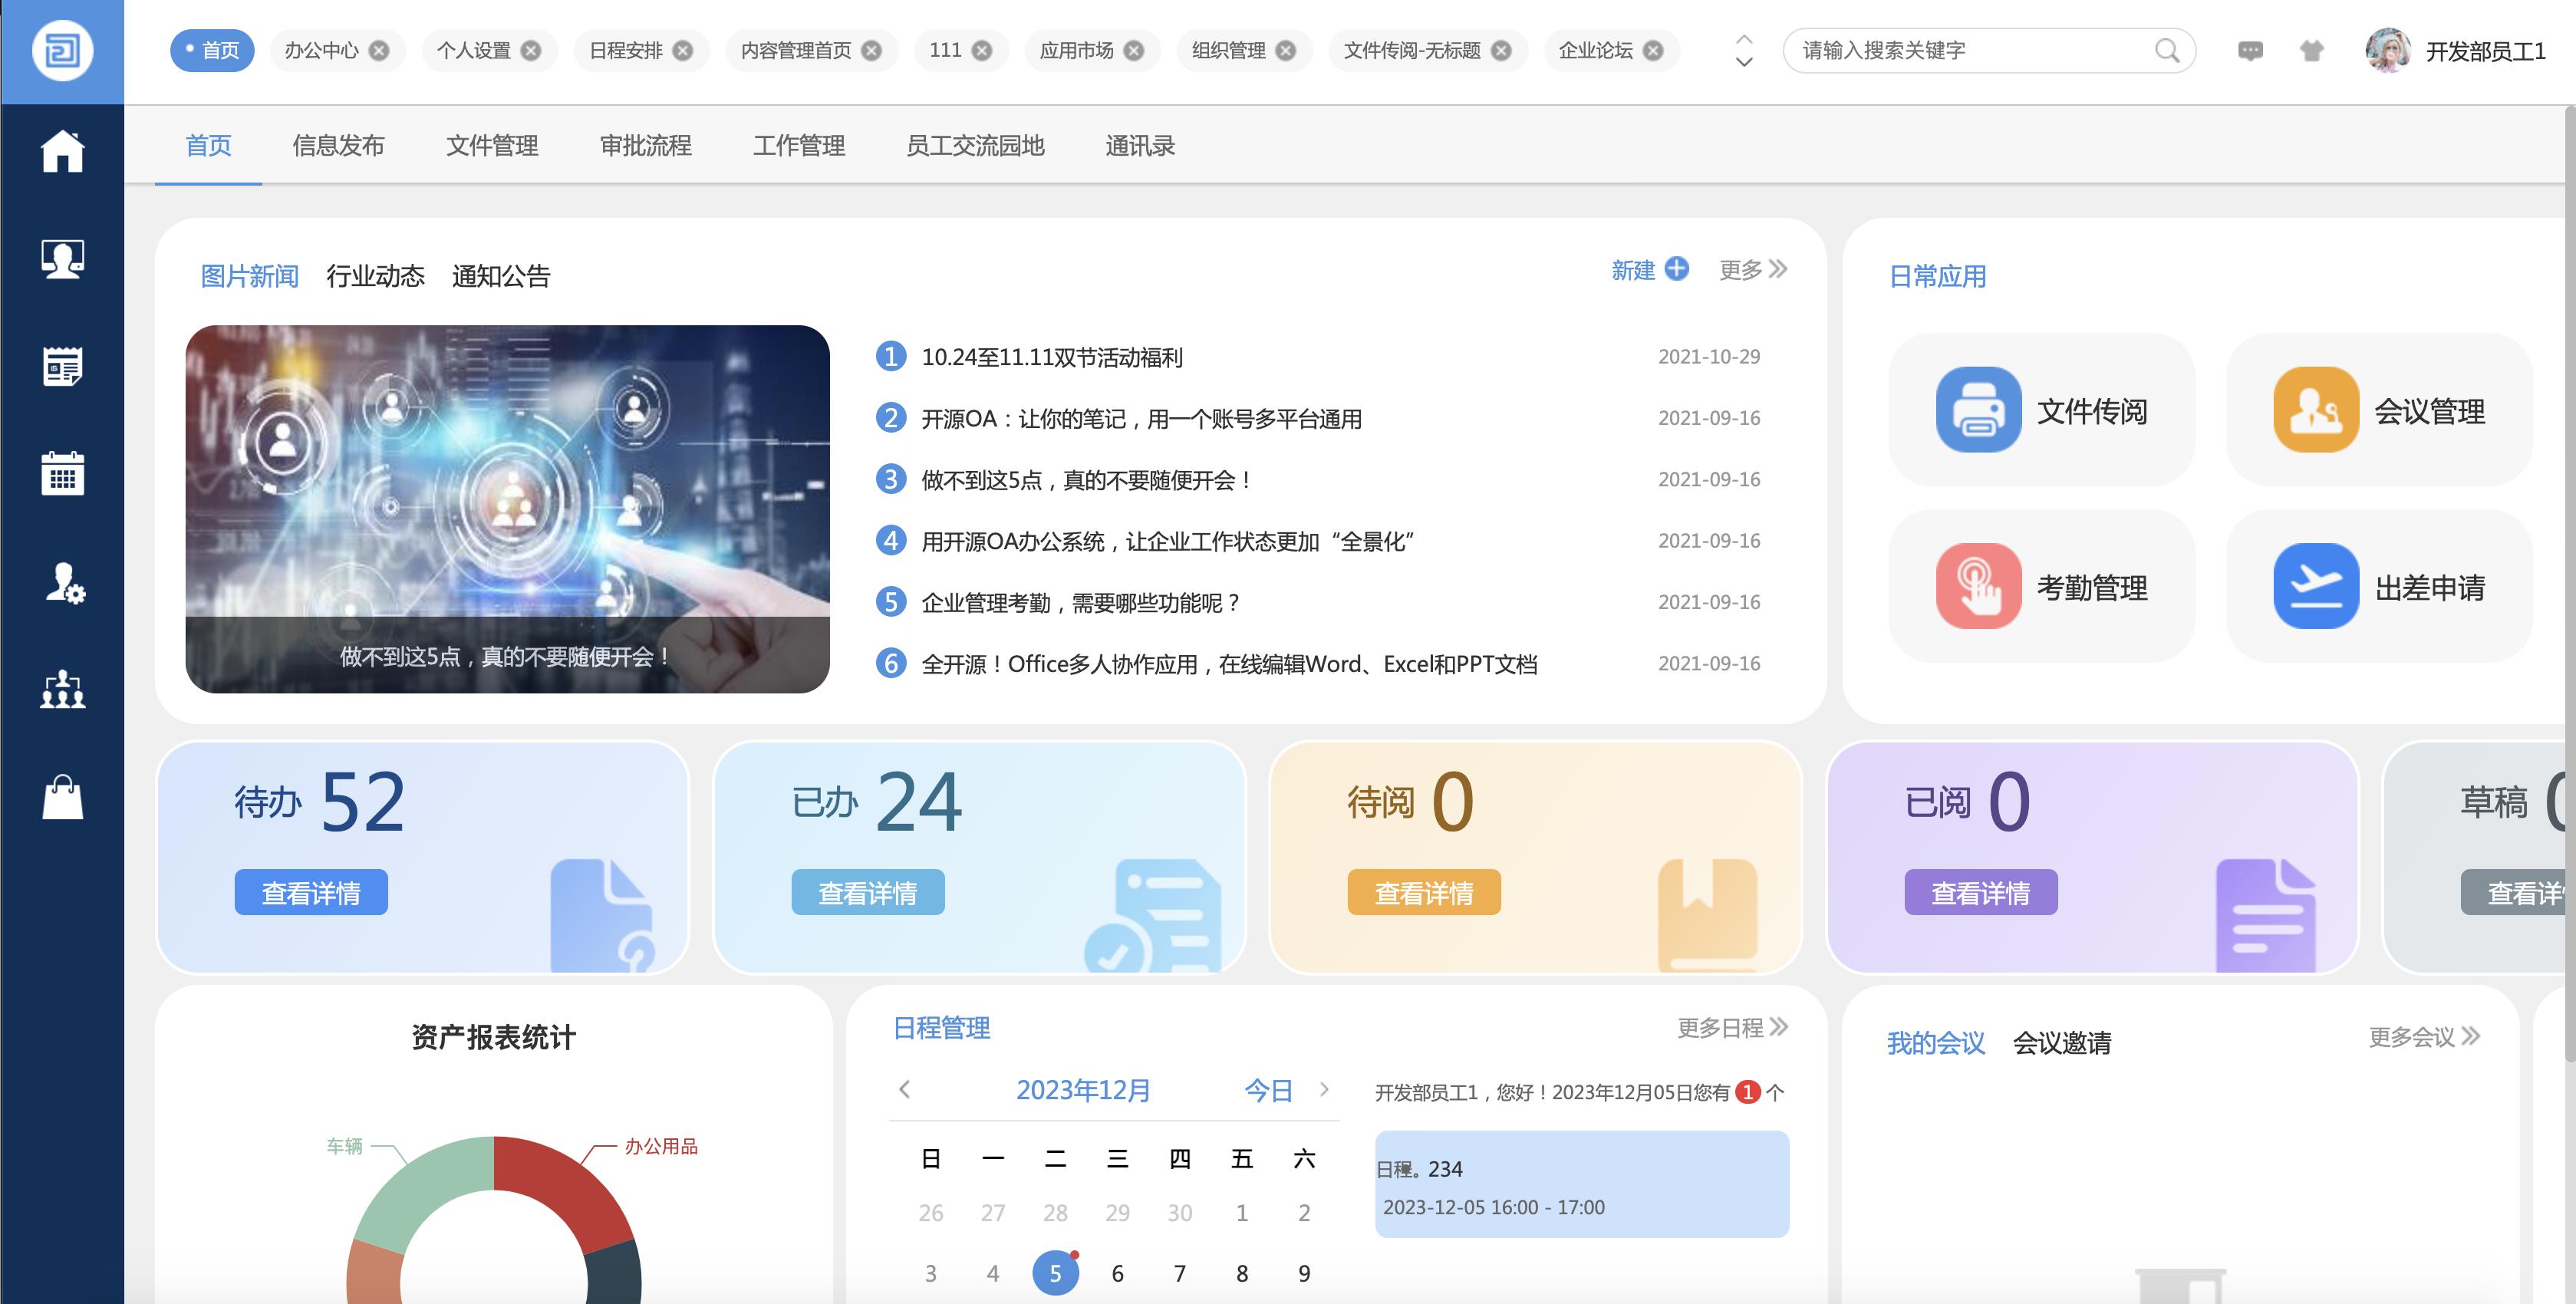Image resolution: width=2576 pixels, height=1304 pixels.
Task: Select the 会议邀请 tab
Action: 2061,1043
